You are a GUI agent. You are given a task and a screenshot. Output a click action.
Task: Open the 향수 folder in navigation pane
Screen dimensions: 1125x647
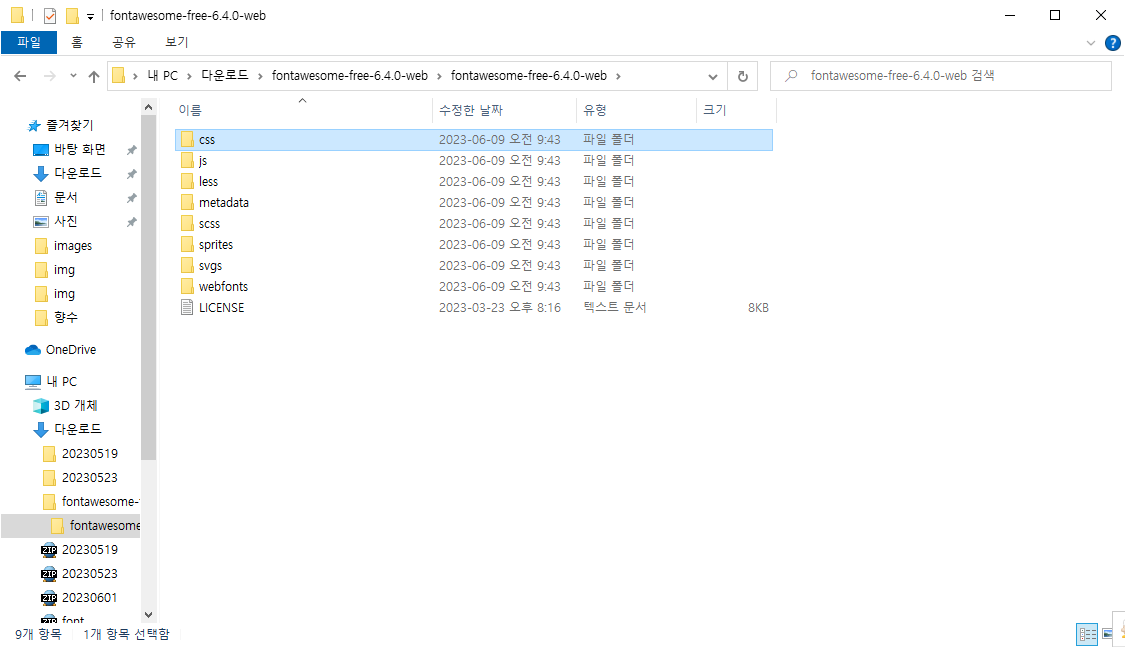65,317
